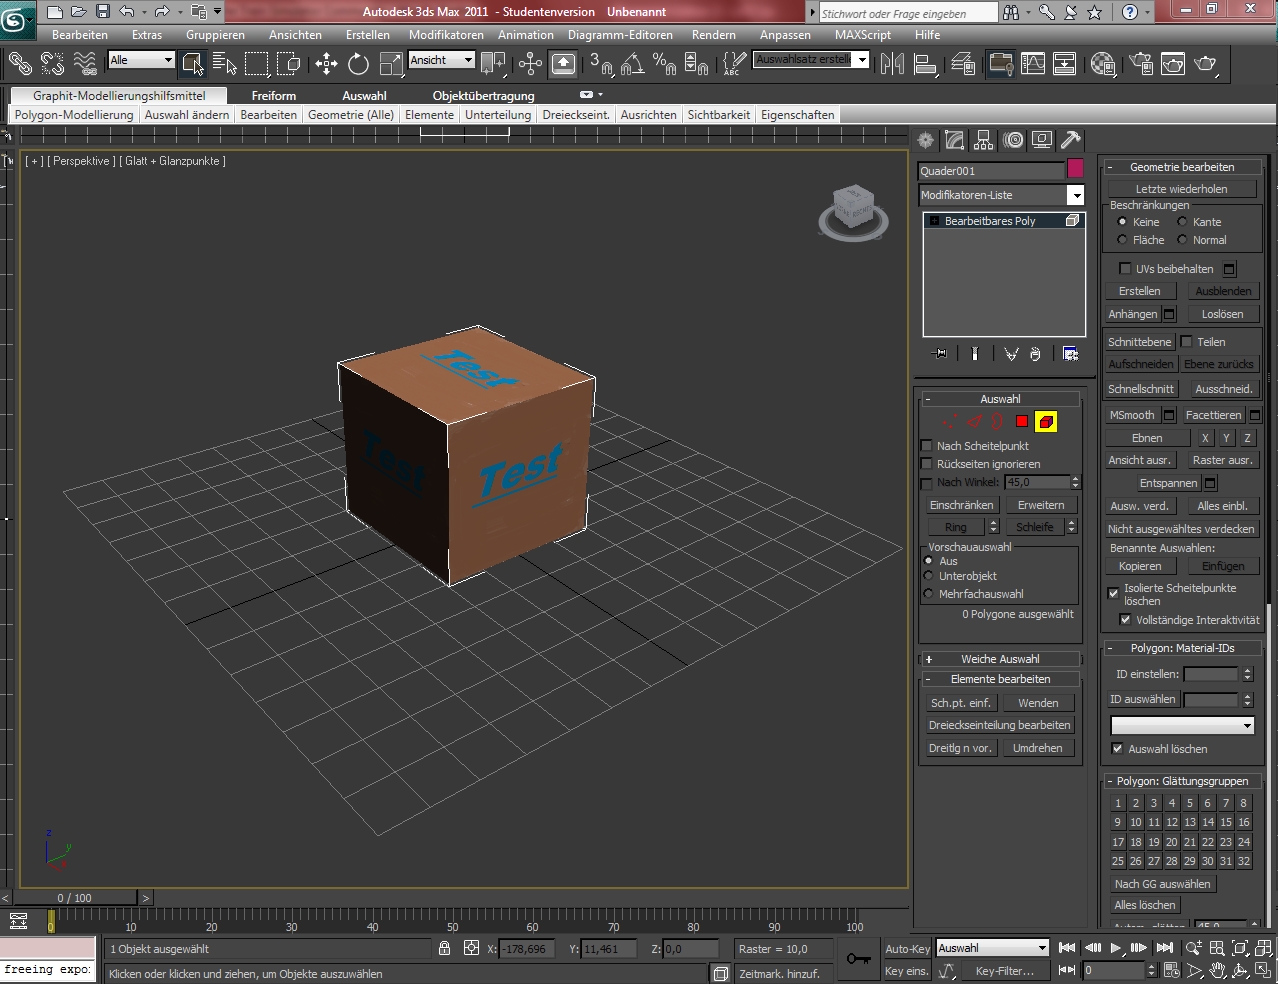Click the Mirror tool icon

click(892, 64)
